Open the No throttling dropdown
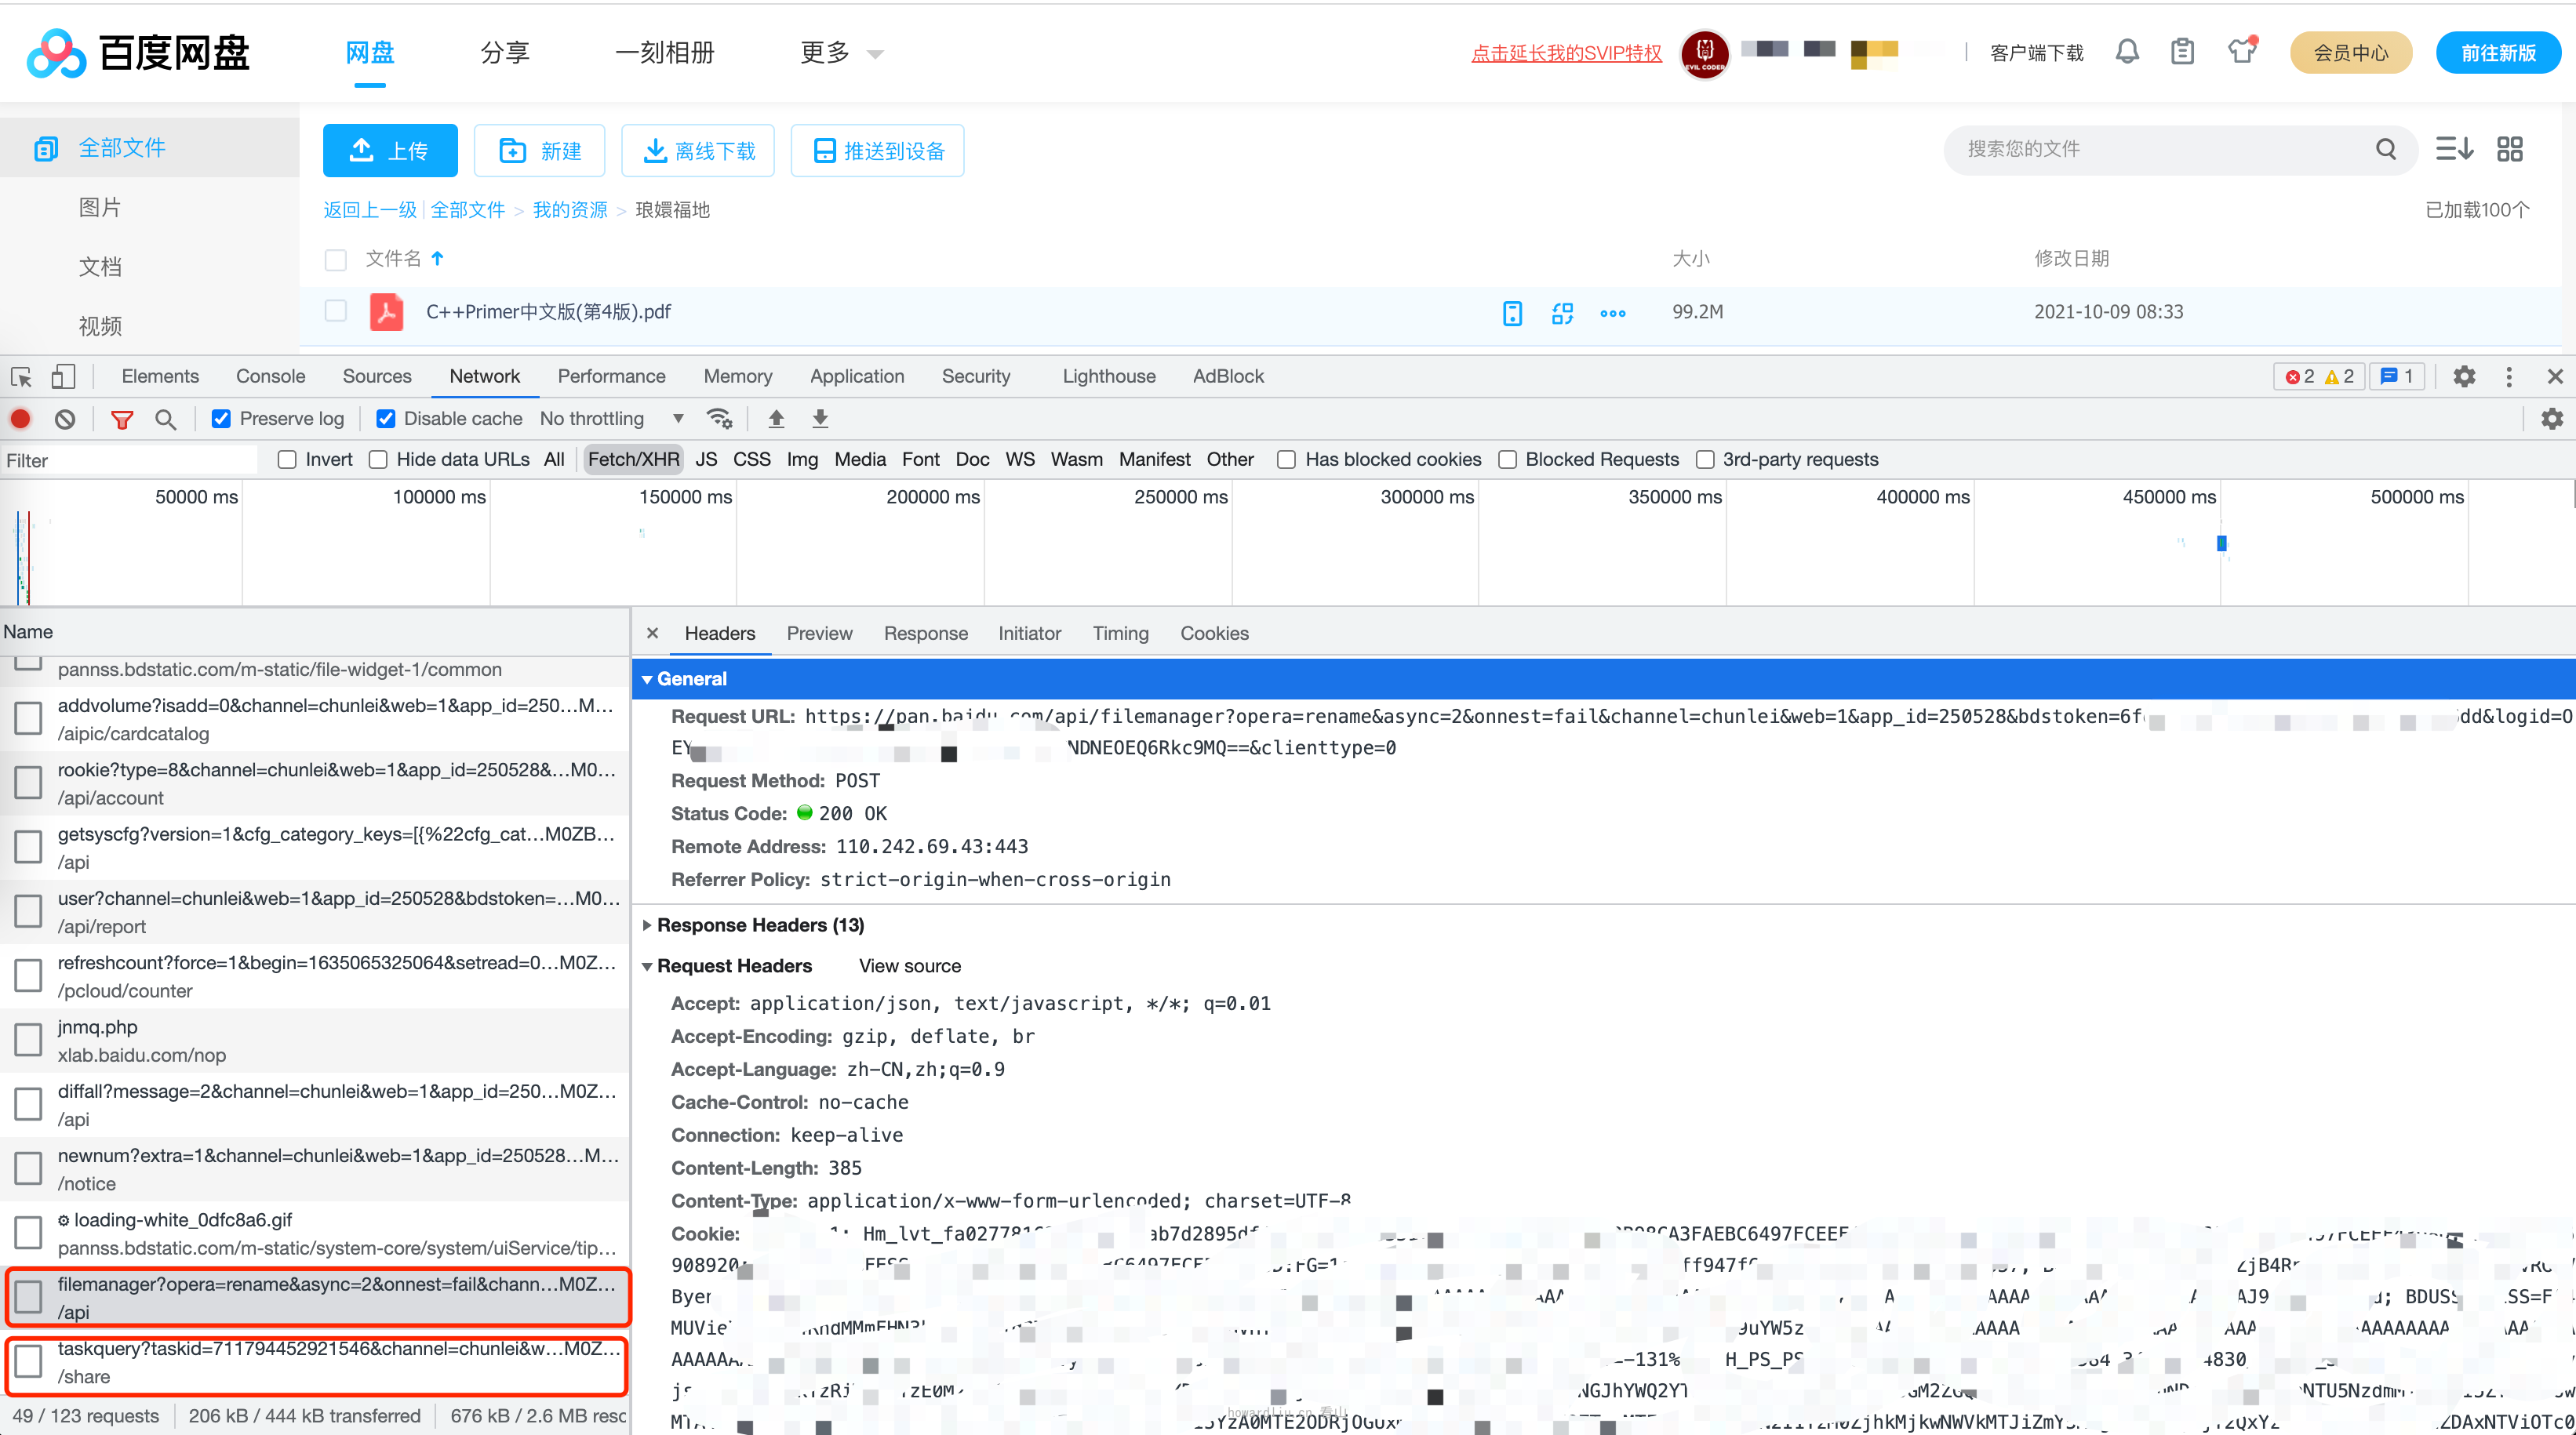Screen dimensions: 2576x1435 [611, 418]
